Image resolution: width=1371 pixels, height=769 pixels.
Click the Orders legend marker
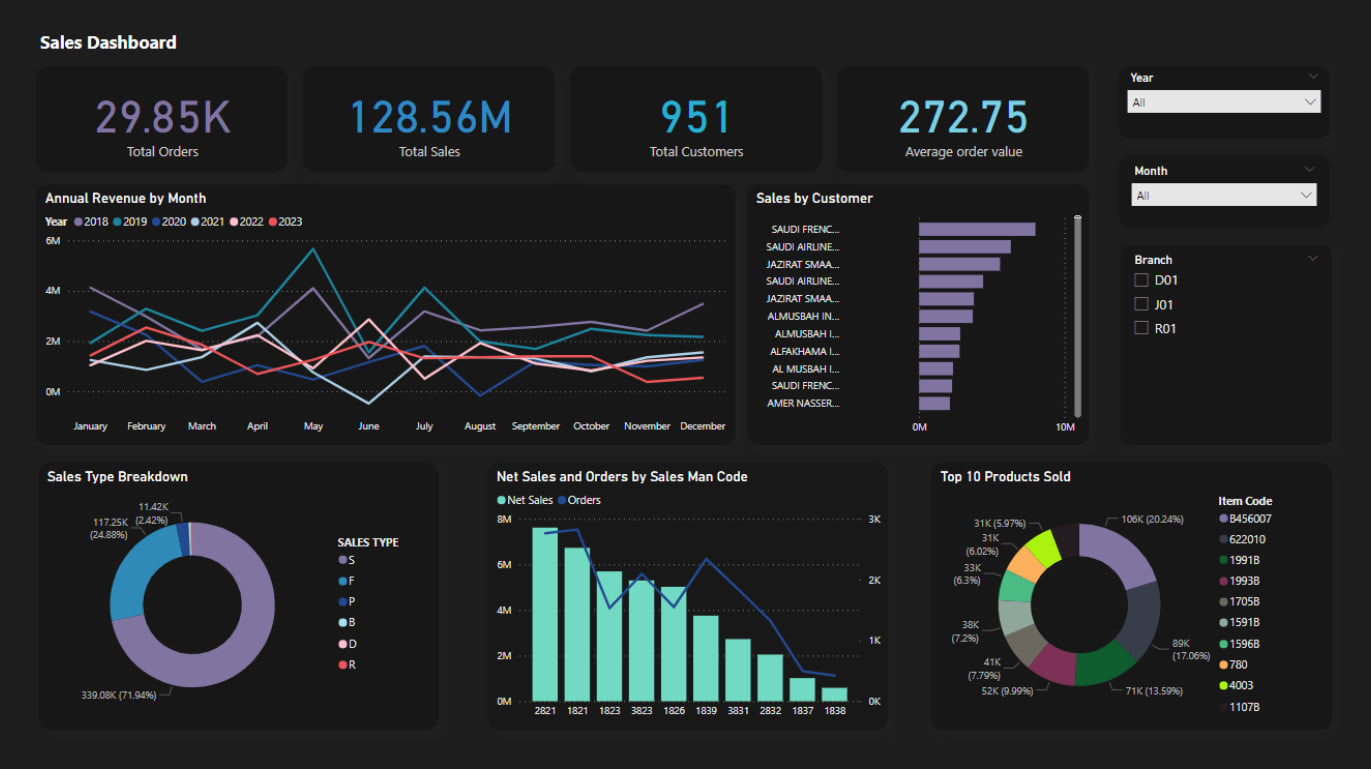click(x=561, y=500)
